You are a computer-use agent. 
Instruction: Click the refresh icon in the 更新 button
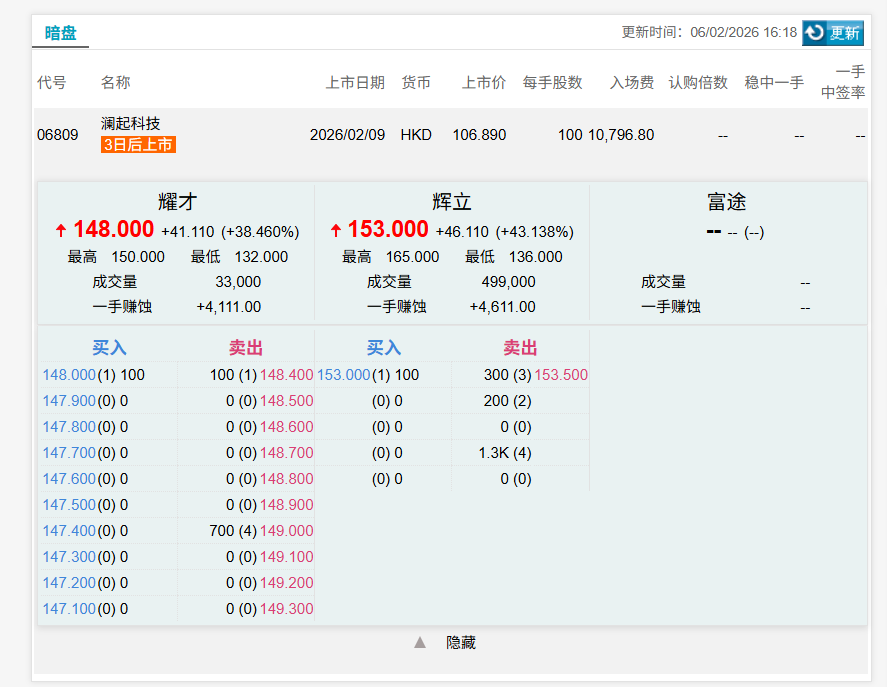(x=815, y=33)
